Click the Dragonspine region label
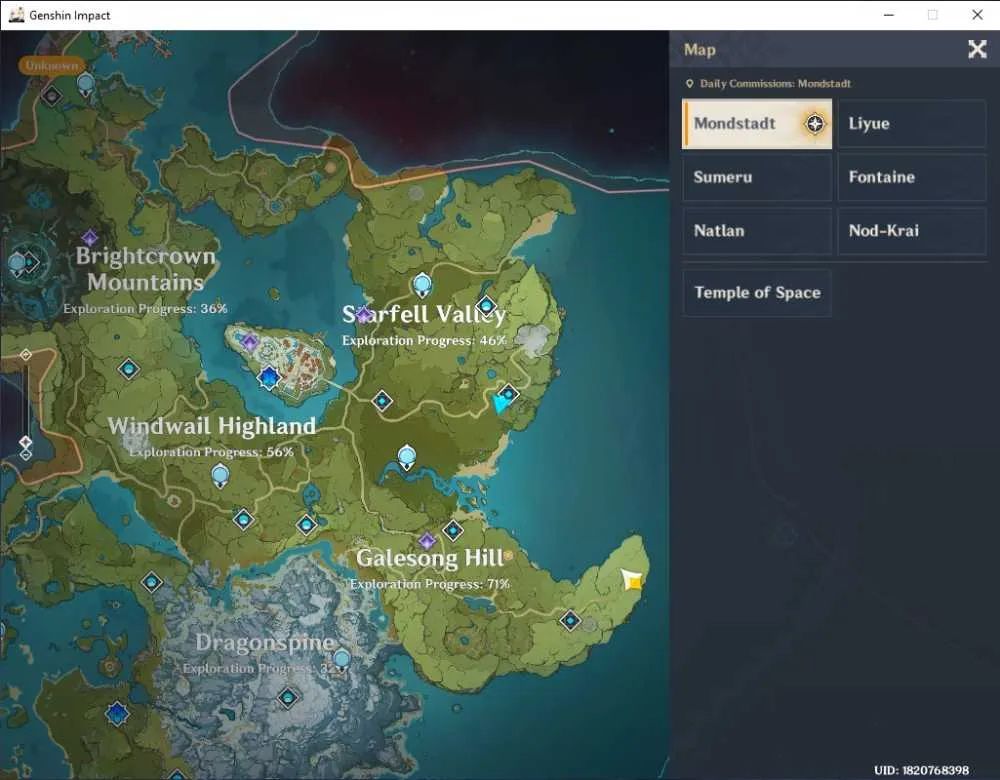Viewport: 1000px width, 780px height. click(265, 642)
